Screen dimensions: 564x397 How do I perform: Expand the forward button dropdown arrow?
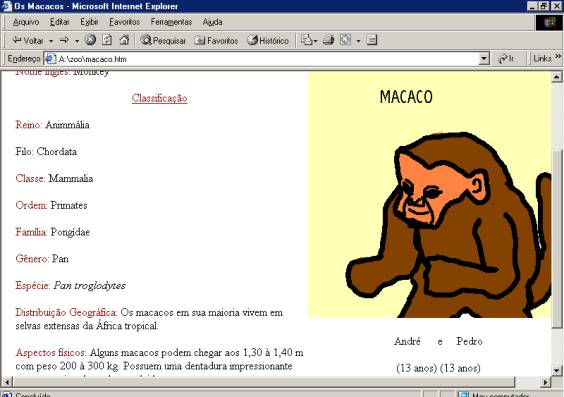(x=77, y=41)
